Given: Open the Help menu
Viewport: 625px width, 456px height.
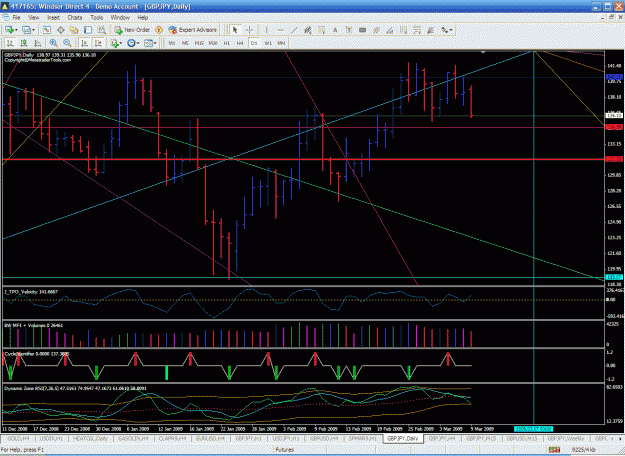Looking at the screenshot, I should coord(143,18).
